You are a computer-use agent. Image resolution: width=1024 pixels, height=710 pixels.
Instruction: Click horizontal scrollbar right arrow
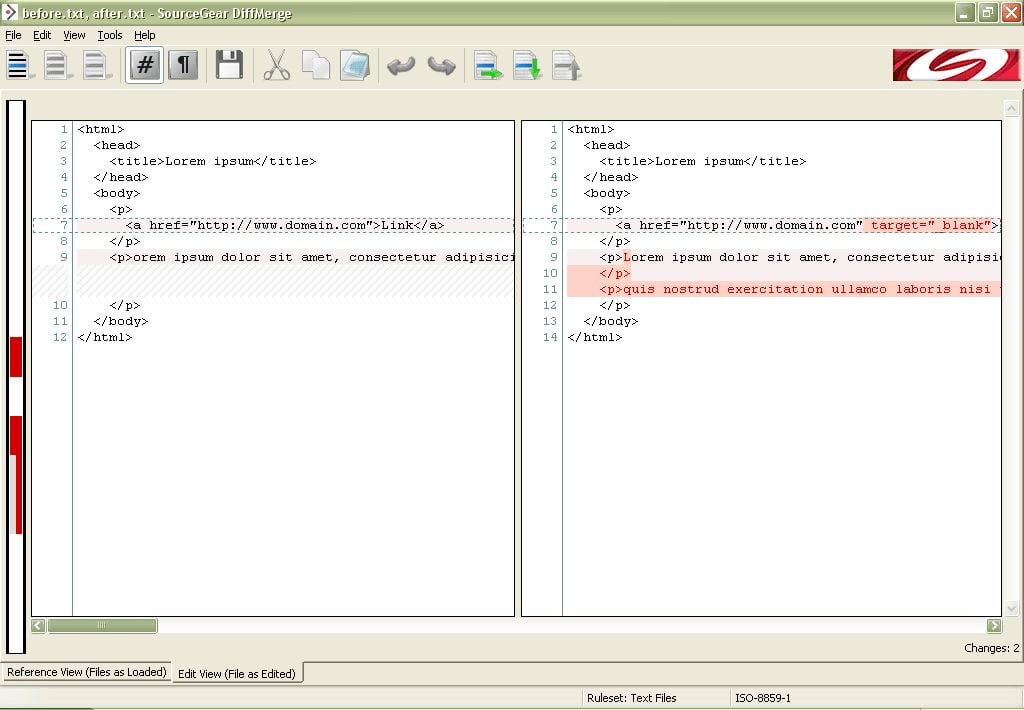(x=994, y=626)
